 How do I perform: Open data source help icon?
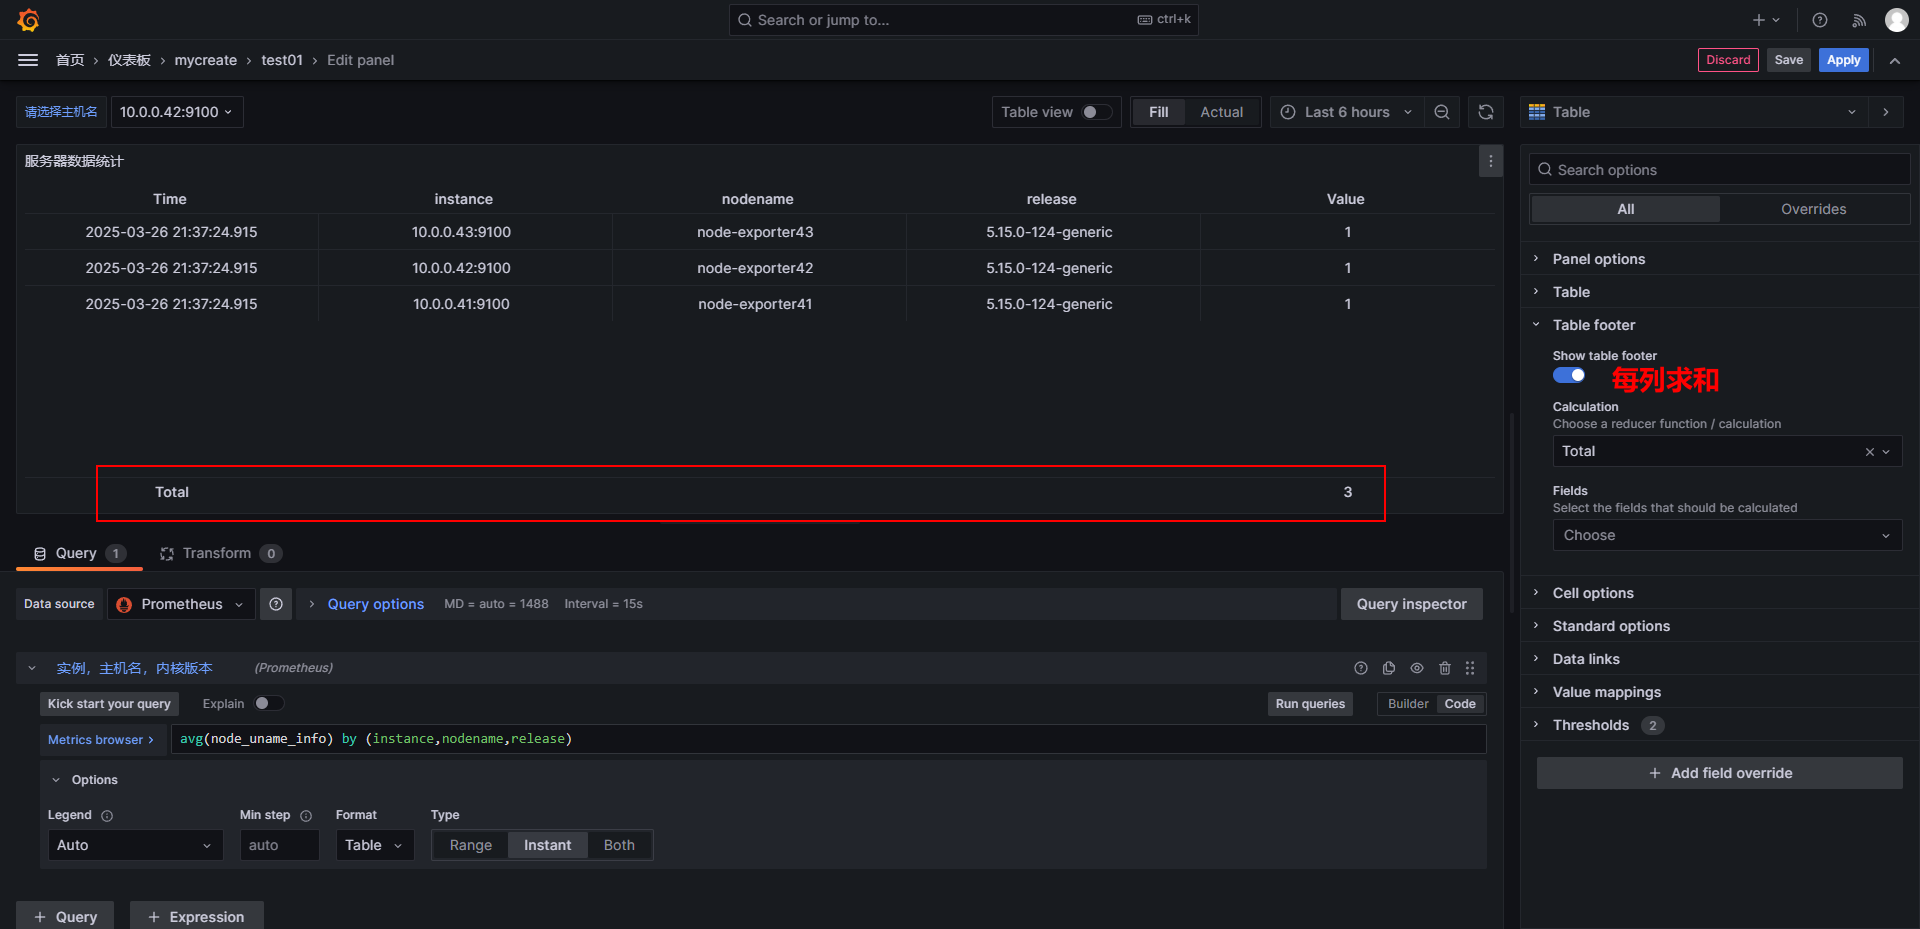(276, 604)
